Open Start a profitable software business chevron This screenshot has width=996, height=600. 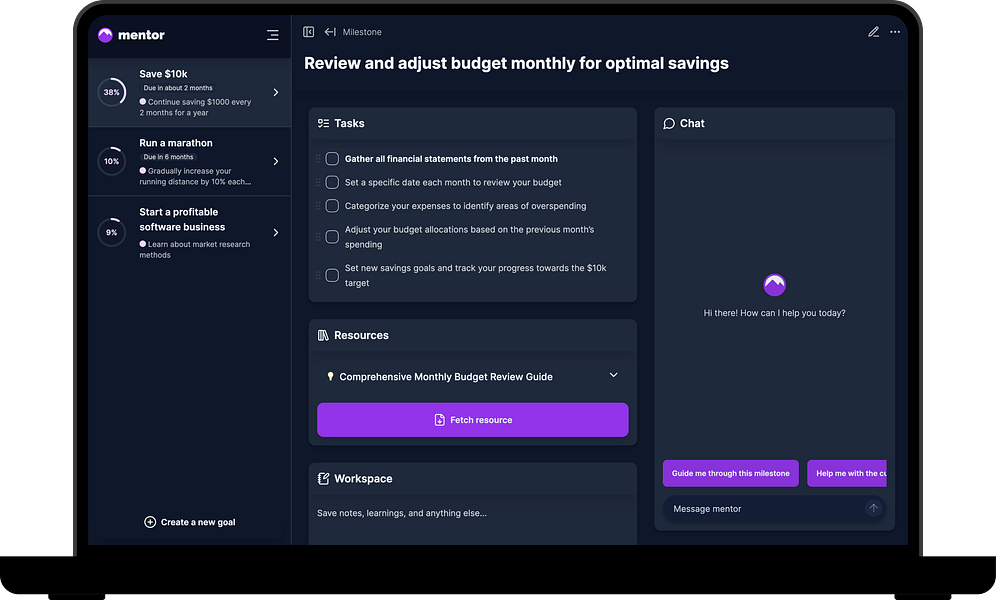(276, 232)
